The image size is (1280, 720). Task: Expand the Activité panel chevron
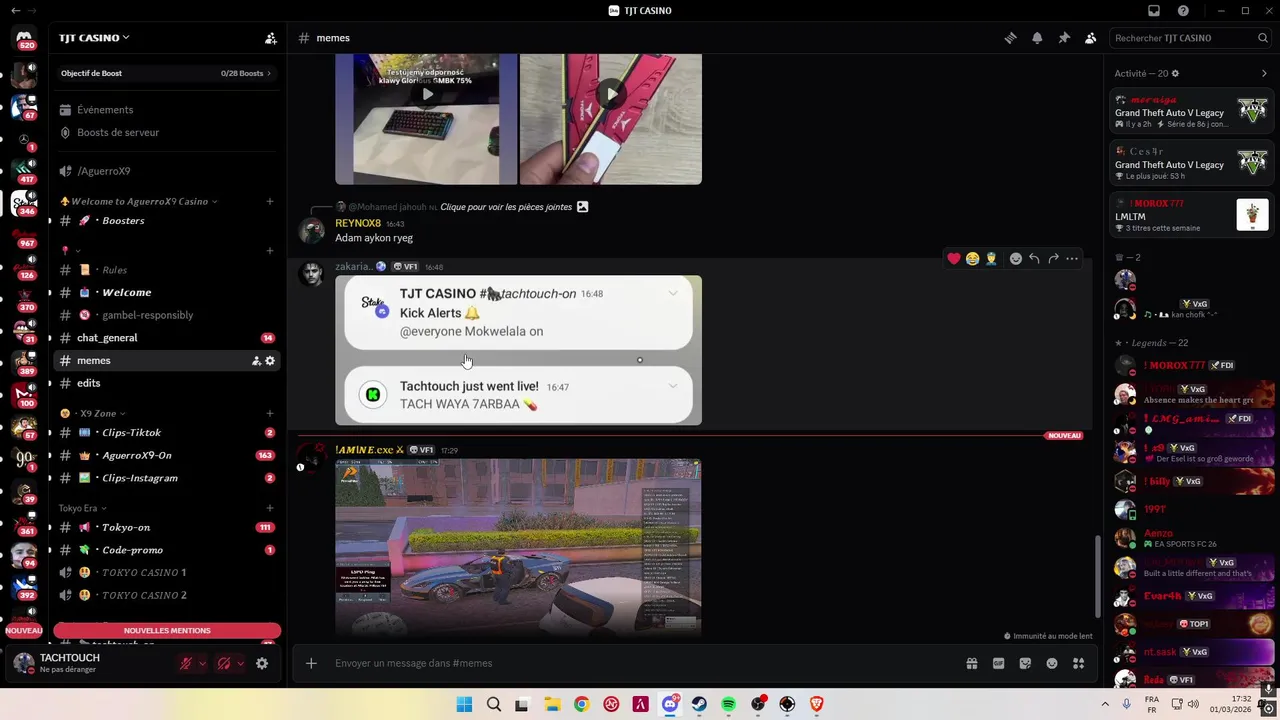[x=1264, y=74]
